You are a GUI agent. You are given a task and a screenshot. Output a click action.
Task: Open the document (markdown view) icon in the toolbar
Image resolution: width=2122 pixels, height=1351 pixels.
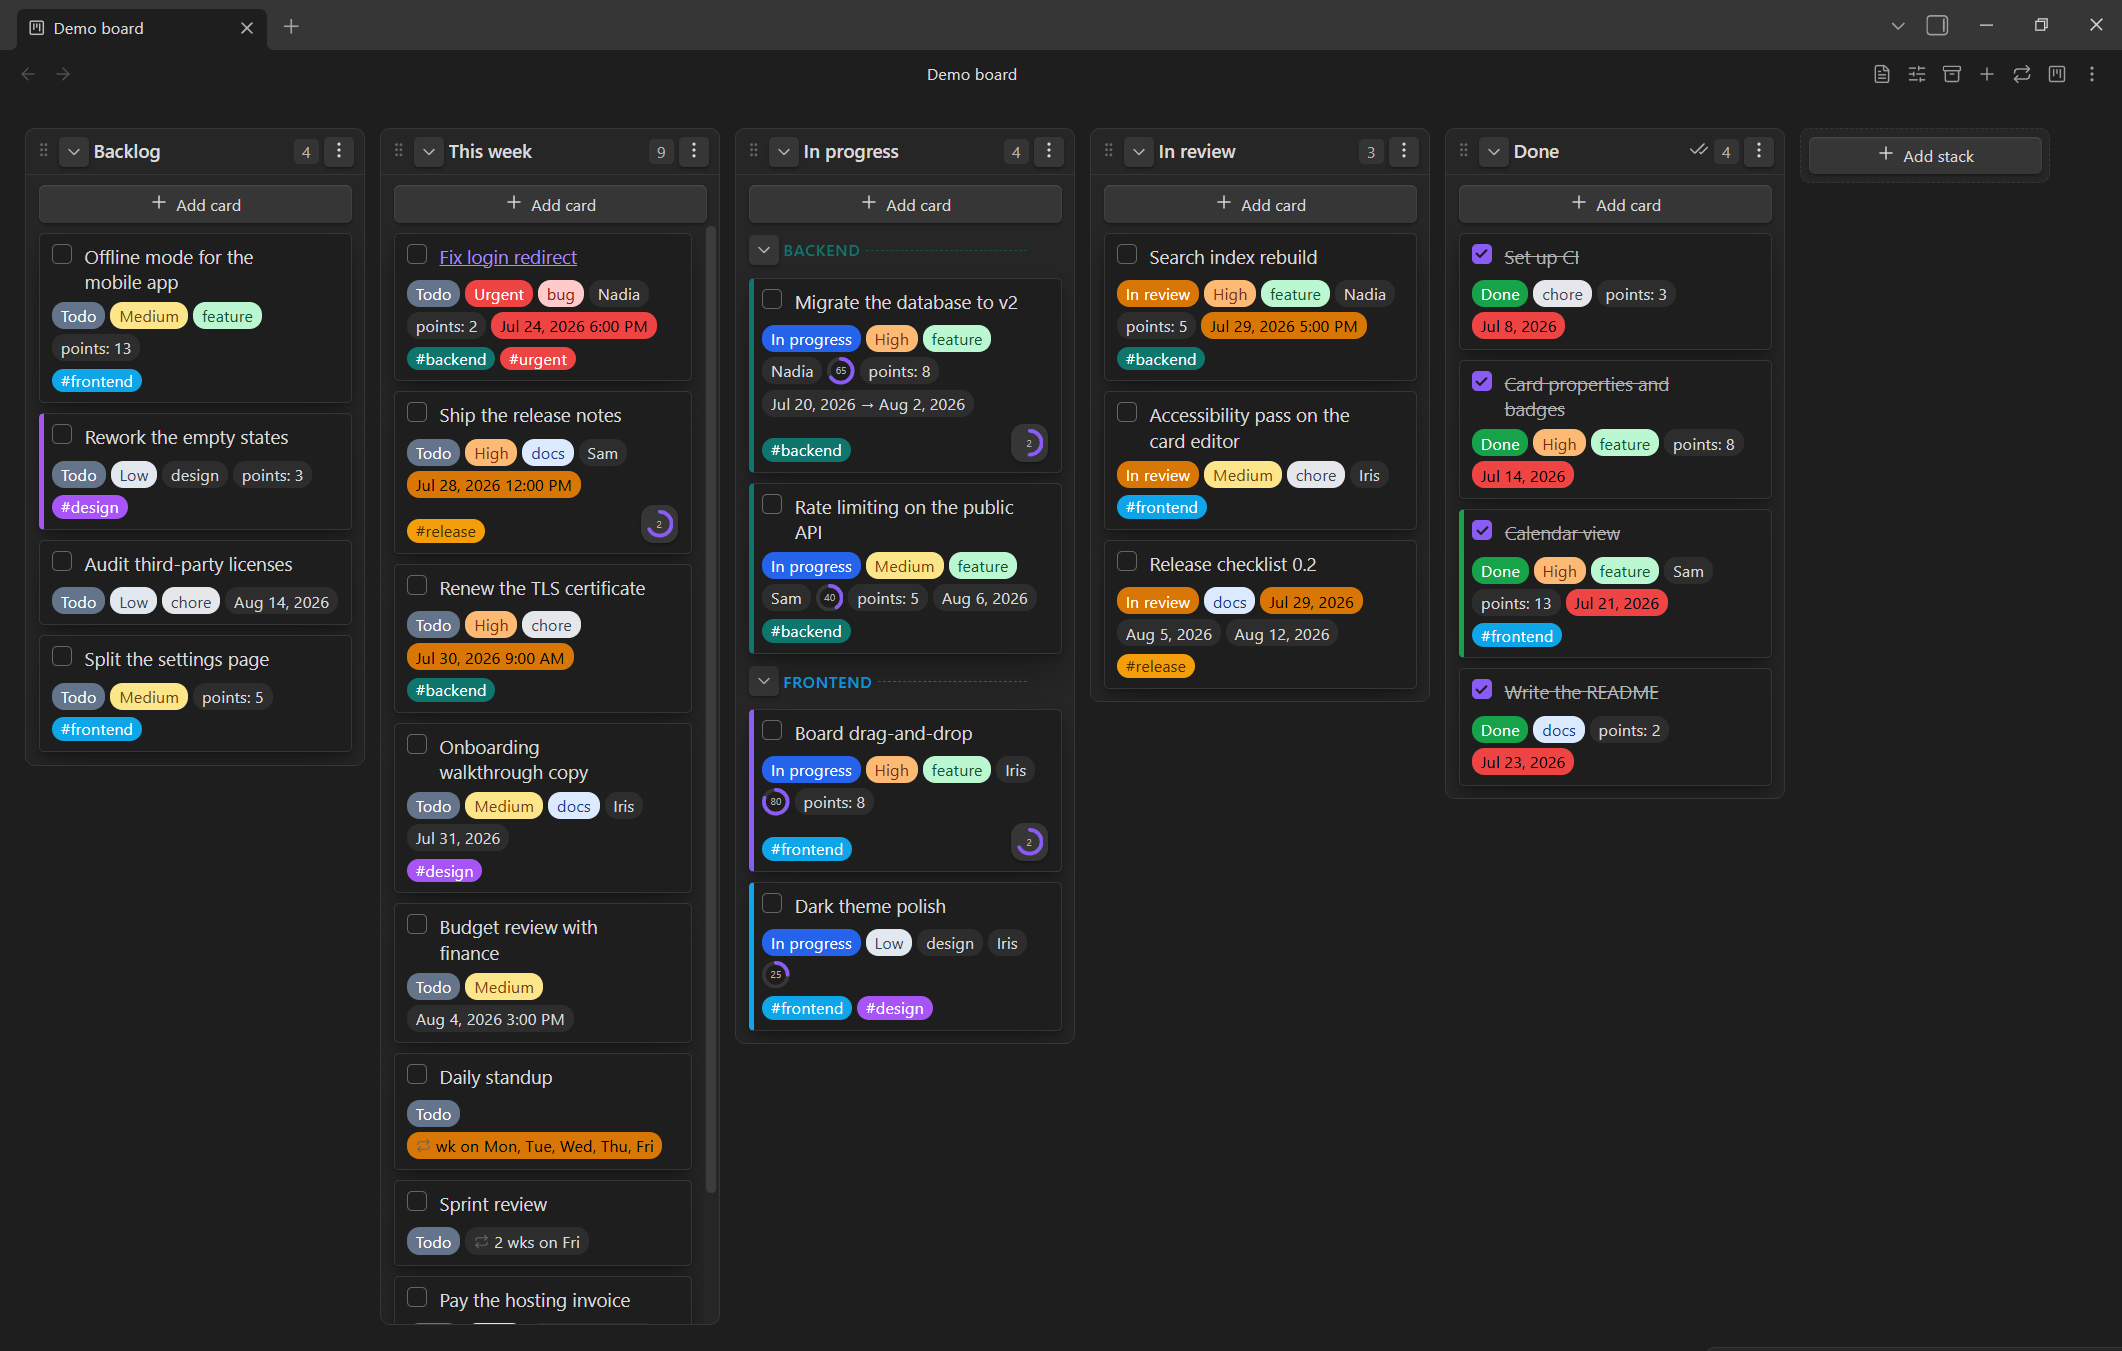point(1881,74)
